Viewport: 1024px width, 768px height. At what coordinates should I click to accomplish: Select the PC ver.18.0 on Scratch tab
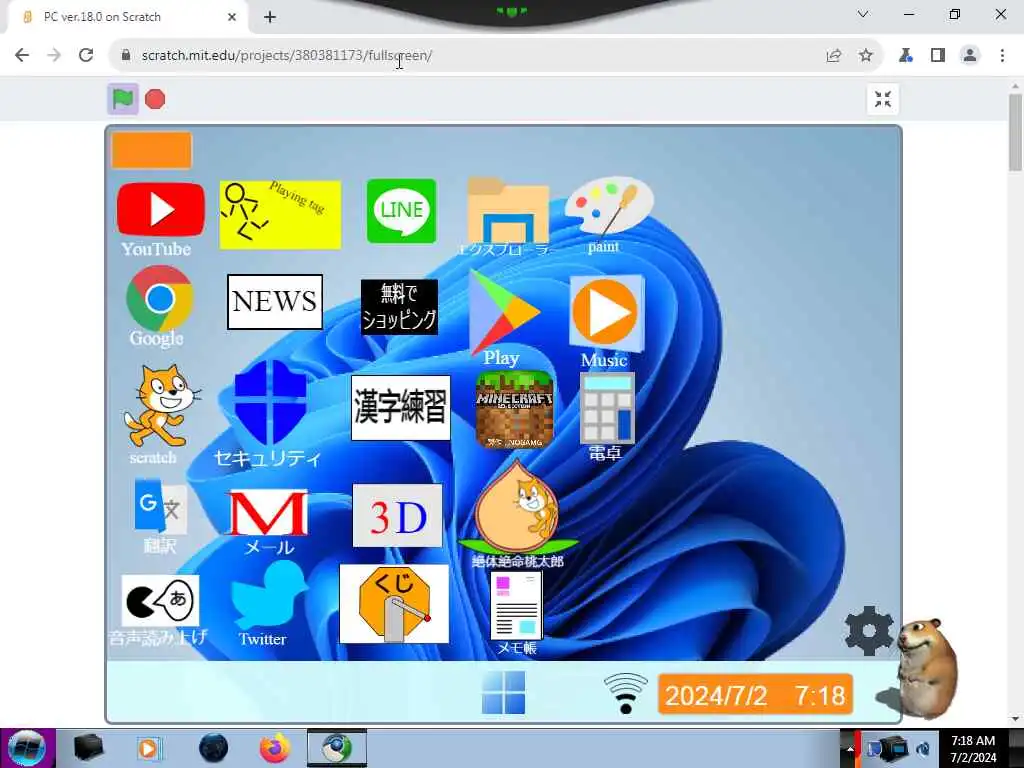coord(128,17)
